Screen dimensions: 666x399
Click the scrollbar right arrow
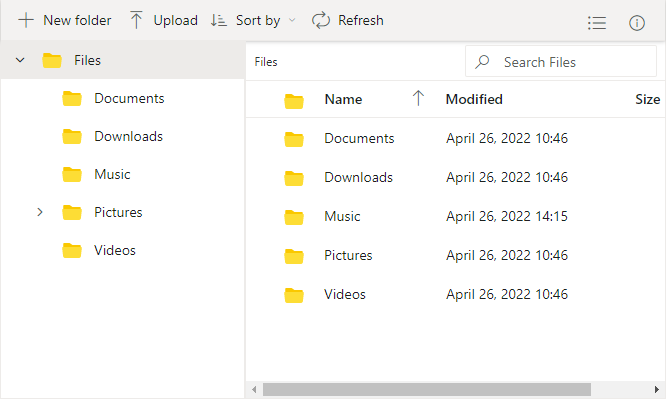[657, 389]
